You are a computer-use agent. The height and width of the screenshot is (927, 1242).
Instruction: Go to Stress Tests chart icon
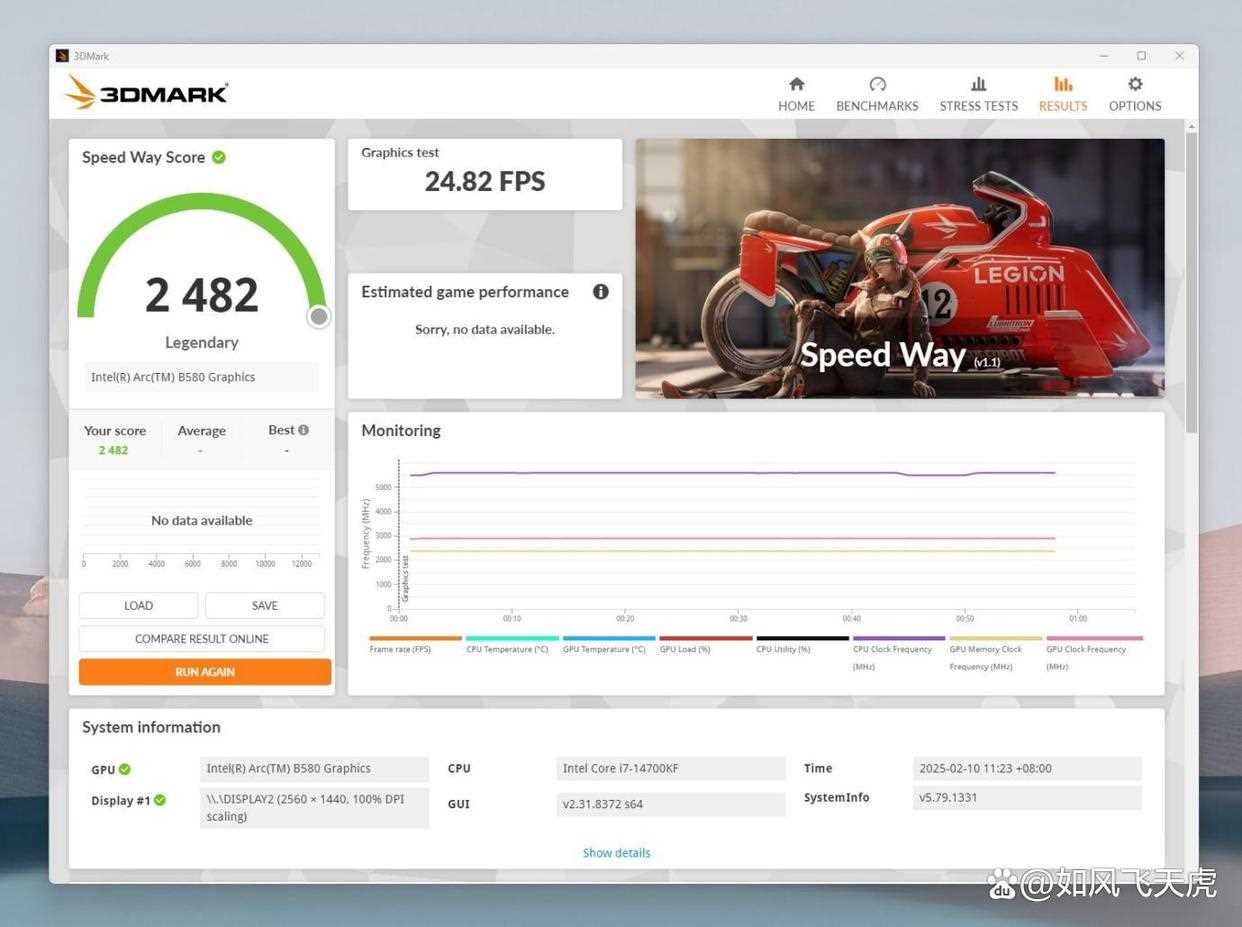(978, 85)
